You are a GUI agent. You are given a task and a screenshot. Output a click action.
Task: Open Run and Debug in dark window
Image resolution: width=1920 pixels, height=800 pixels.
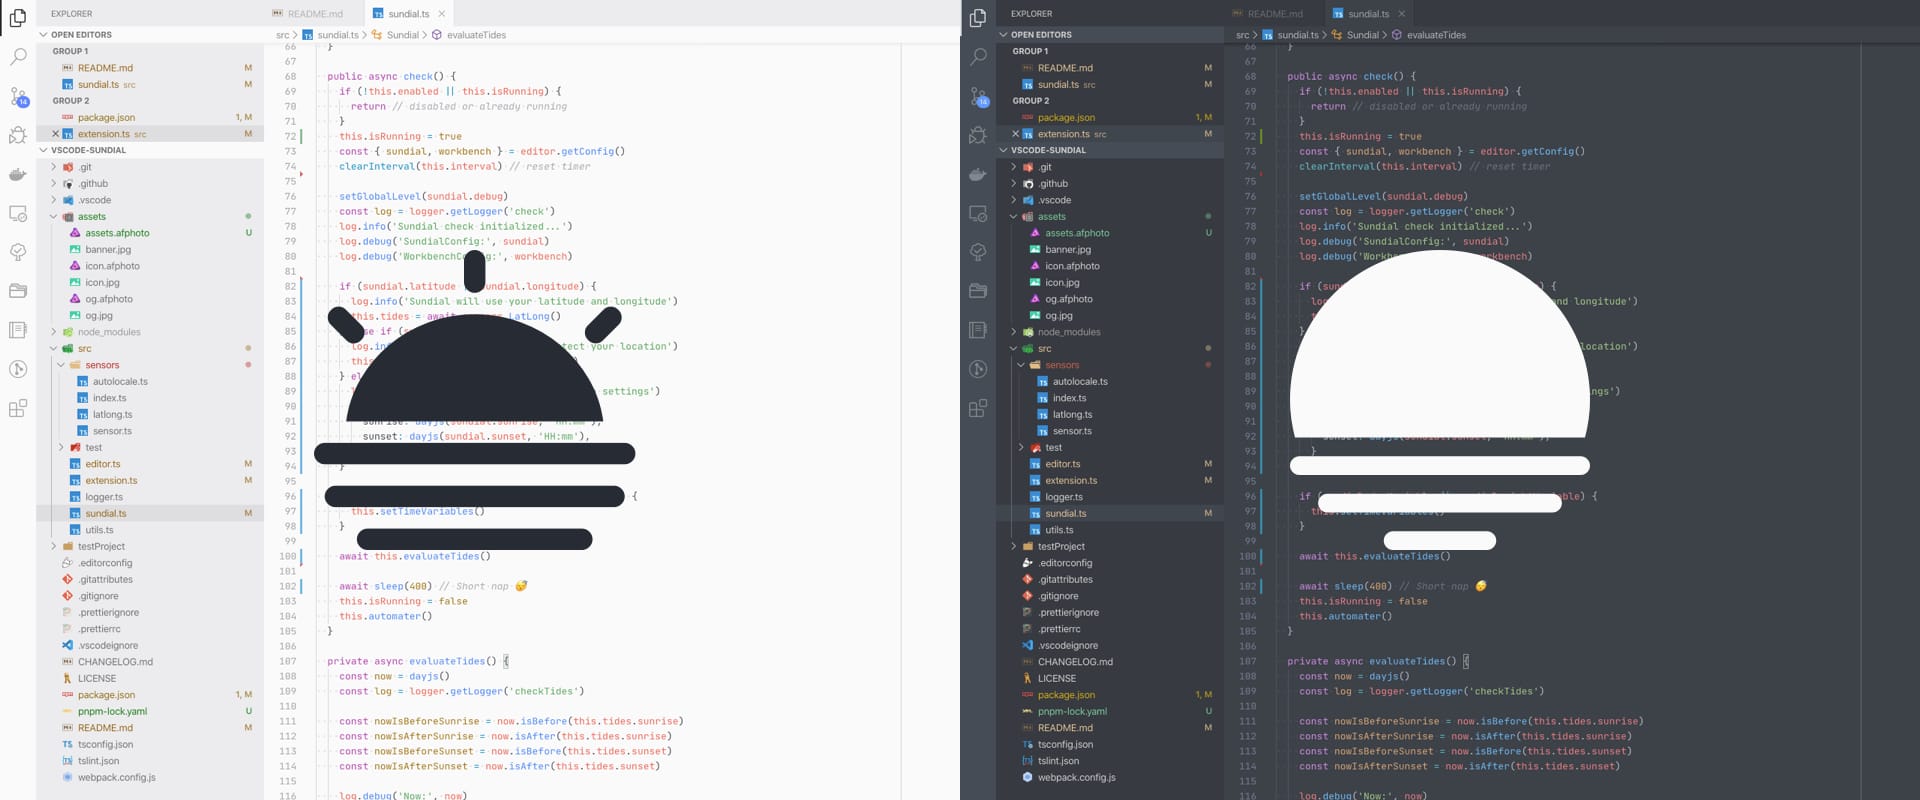[978, 135]
